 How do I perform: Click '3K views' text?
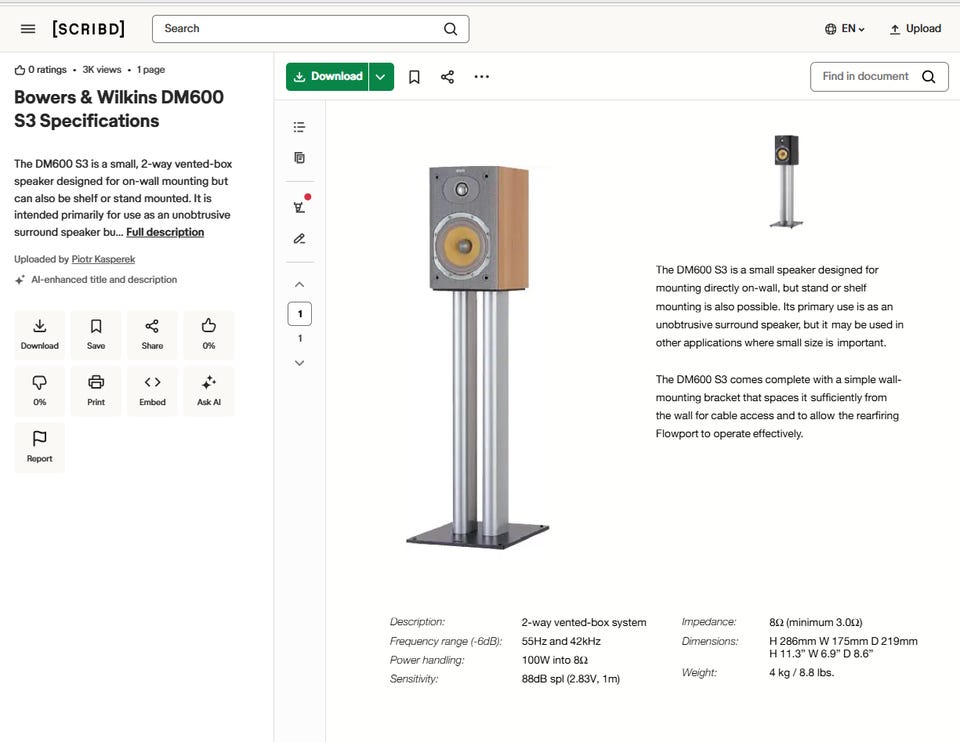coord(102,70)
